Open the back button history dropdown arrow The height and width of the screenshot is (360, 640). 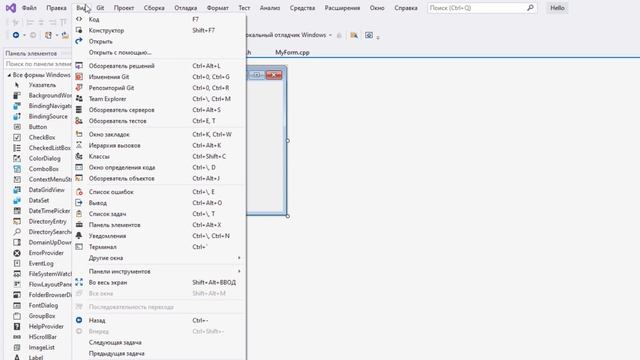tap(24, 35)
